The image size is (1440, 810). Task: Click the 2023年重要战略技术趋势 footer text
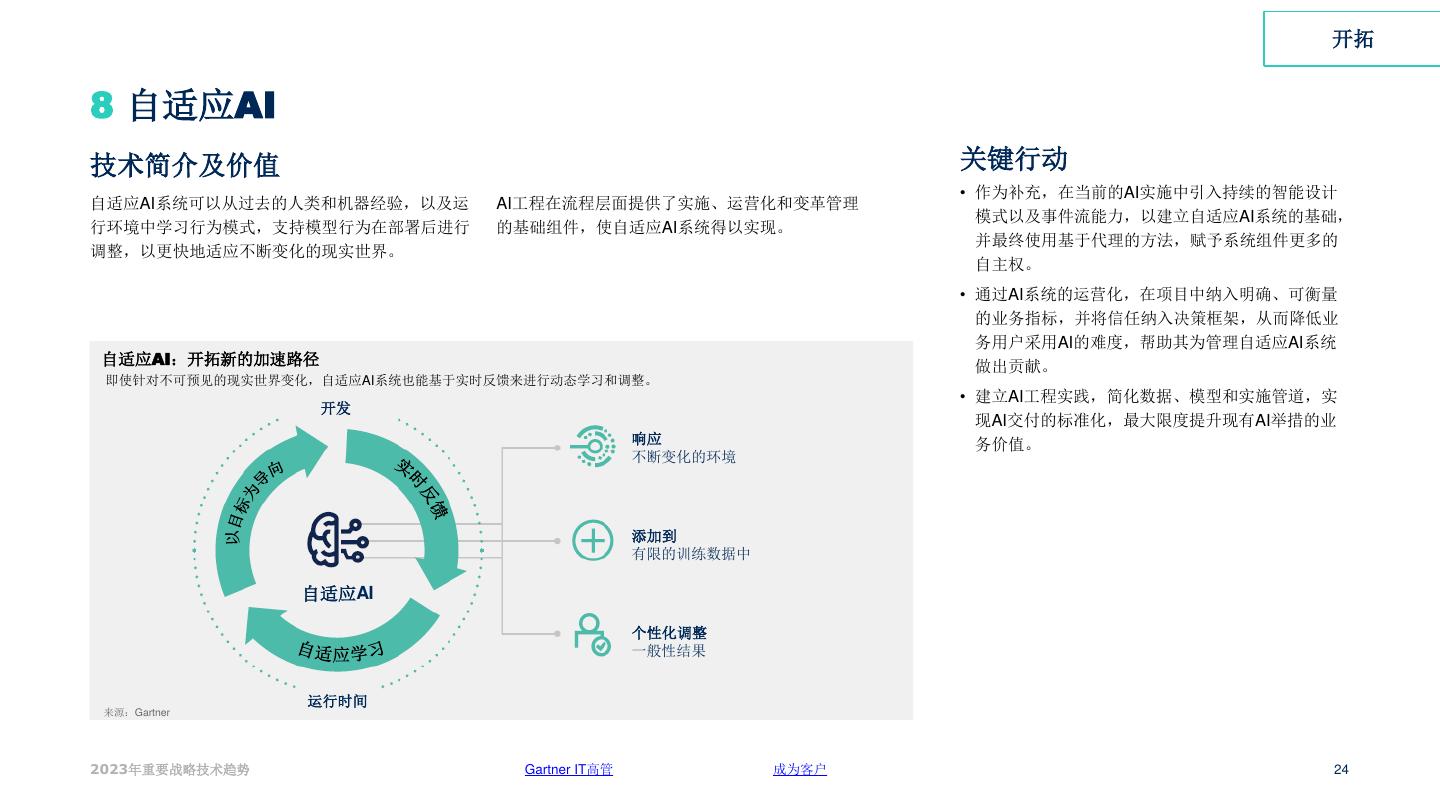click(x=170, y=769)
